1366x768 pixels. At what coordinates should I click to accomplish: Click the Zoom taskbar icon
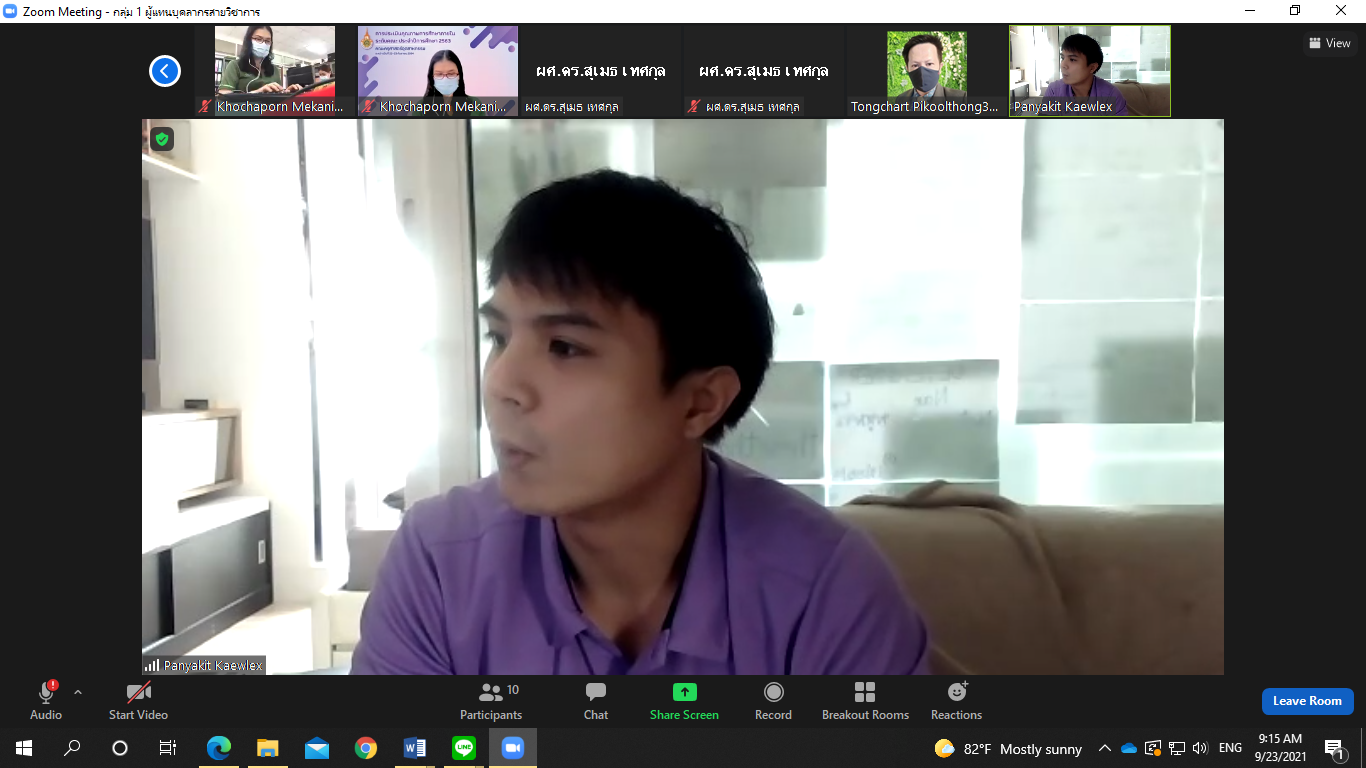click(512, 748)
